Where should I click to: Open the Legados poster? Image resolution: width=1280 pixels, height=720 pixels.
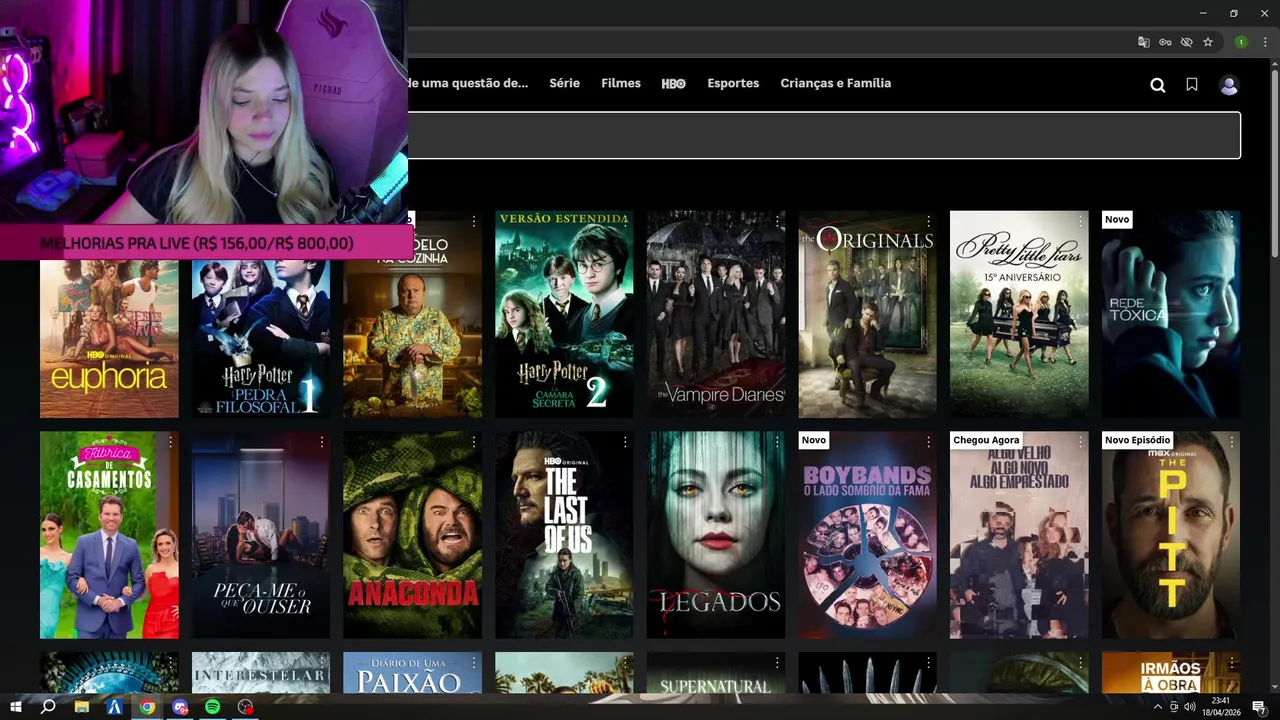tap(716, 535)
